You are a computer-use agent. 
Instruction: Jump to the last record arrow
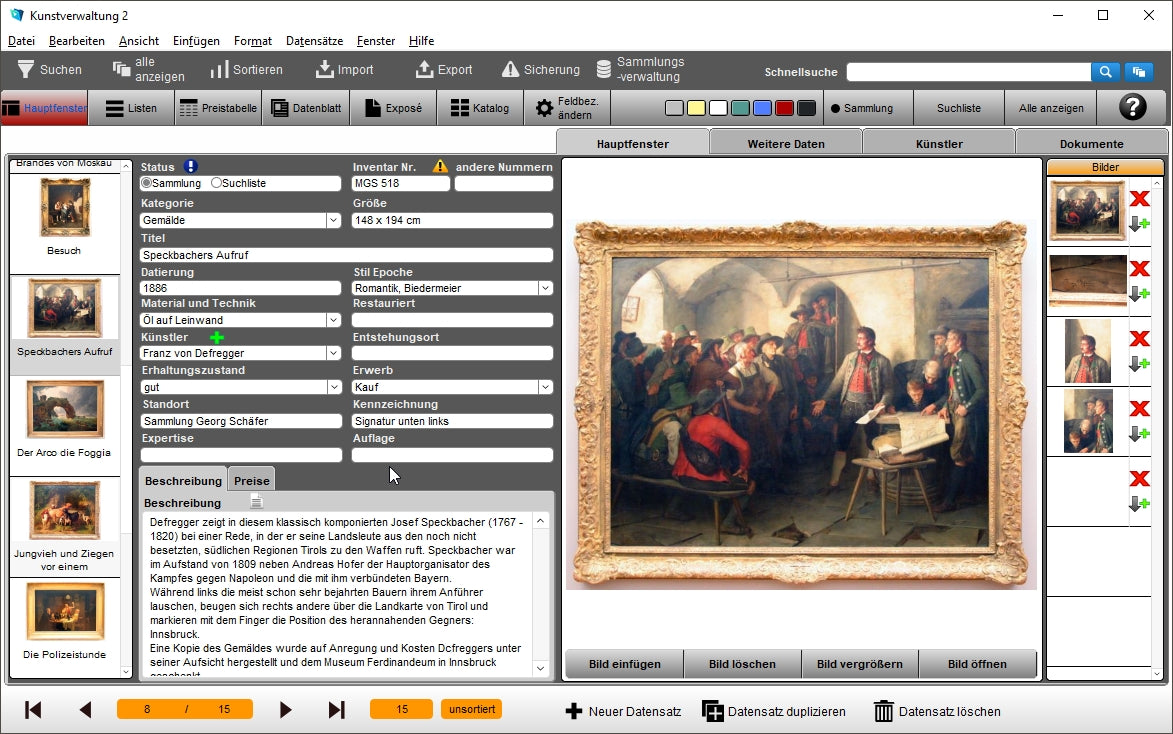pos(337,710)
